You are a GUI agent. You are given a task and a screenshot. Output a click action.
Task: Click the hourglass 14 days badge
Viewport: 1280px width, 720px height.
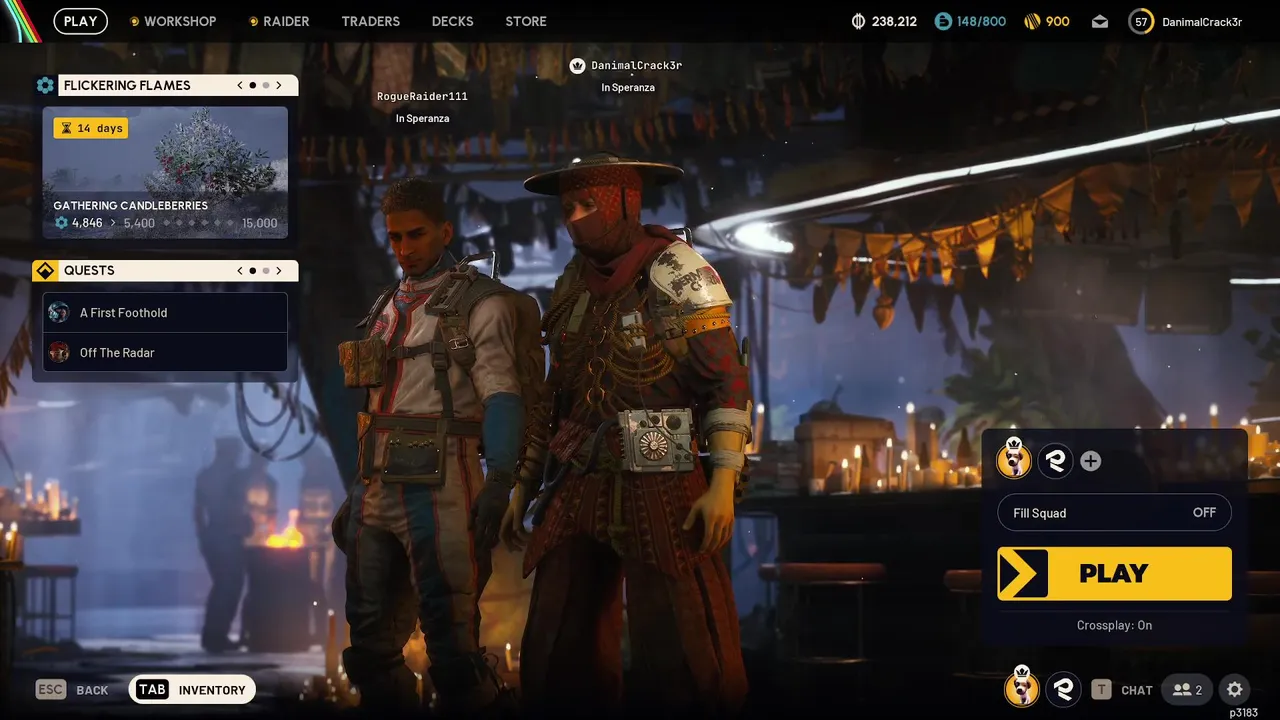(91, 128)
